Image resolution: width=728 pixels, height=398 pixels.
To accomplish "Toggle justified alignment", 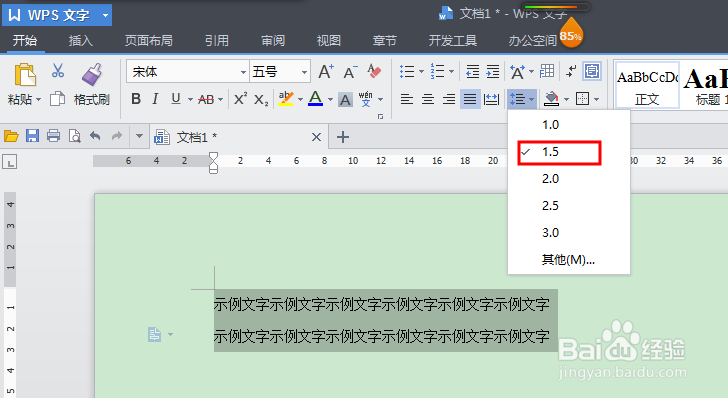I will [470, 99].
